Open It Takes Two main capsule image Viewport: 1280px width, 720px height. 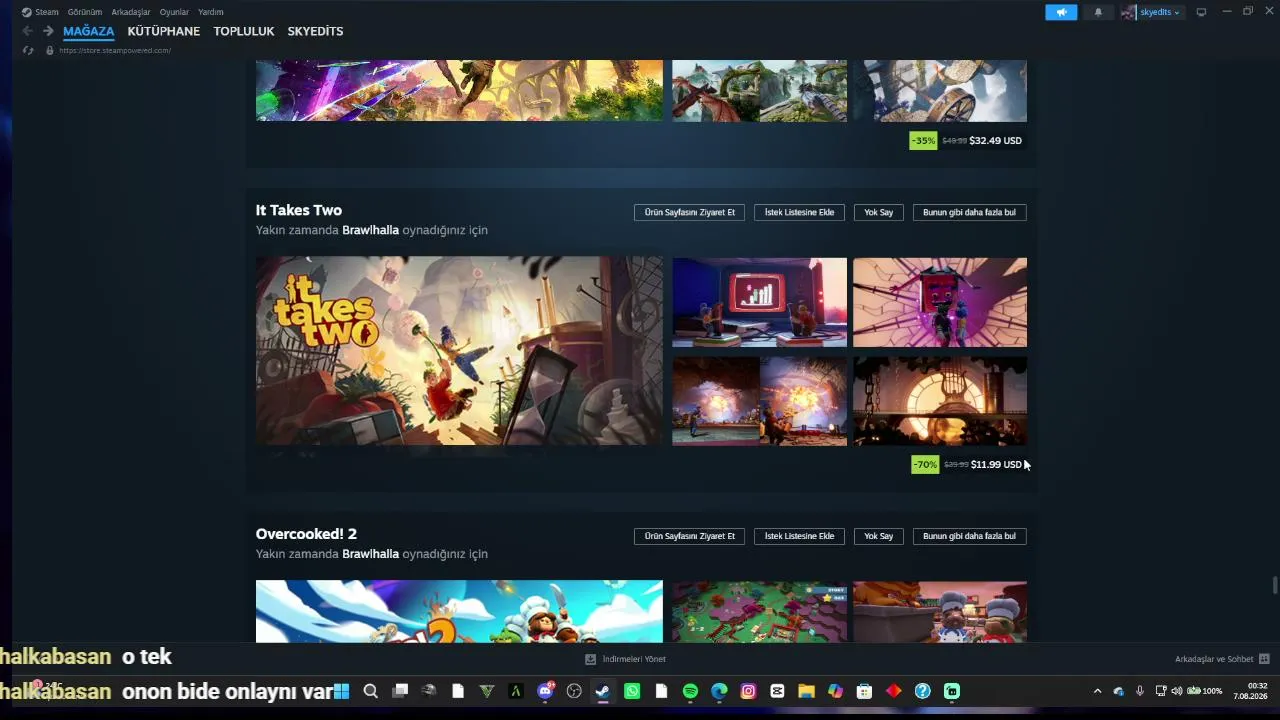(459, 351)
